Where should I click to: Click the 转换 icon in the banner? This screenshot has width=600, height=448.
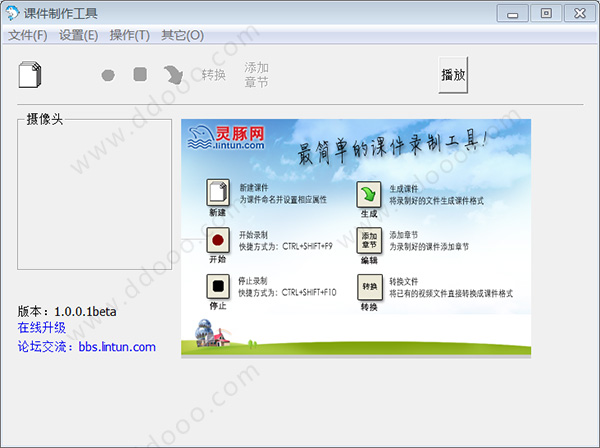pyautogui.click(x=370, y=287)
